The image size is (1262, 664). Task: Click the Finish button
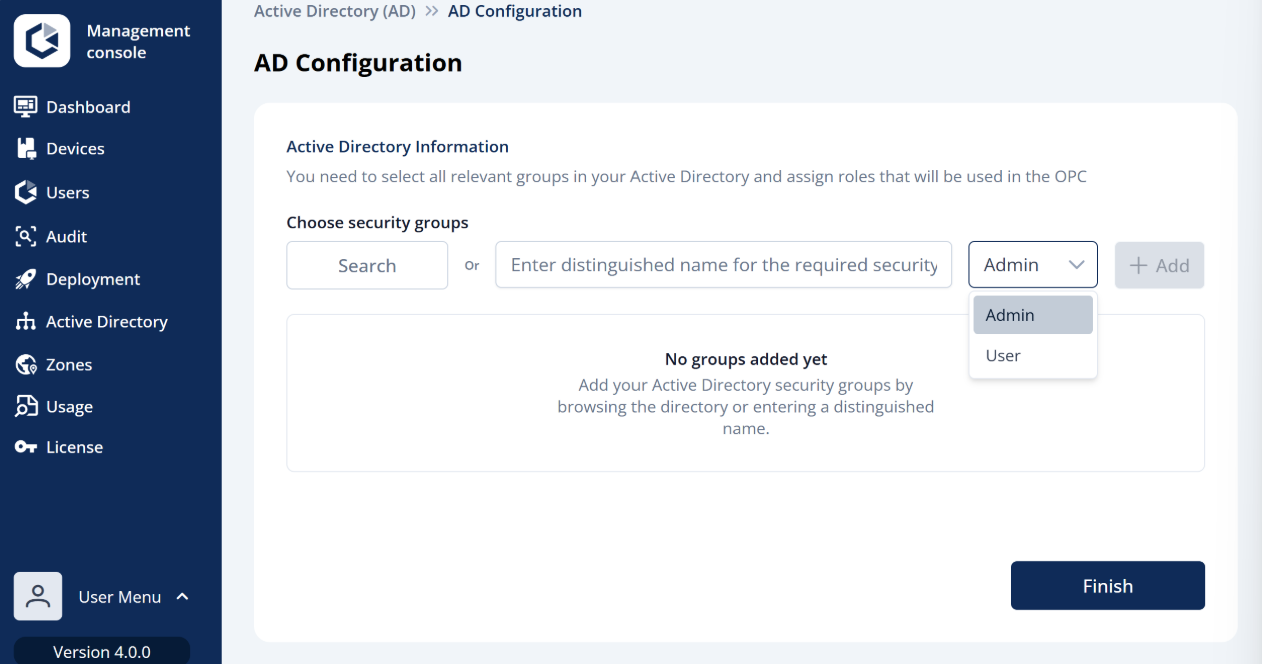point(1108,586)
